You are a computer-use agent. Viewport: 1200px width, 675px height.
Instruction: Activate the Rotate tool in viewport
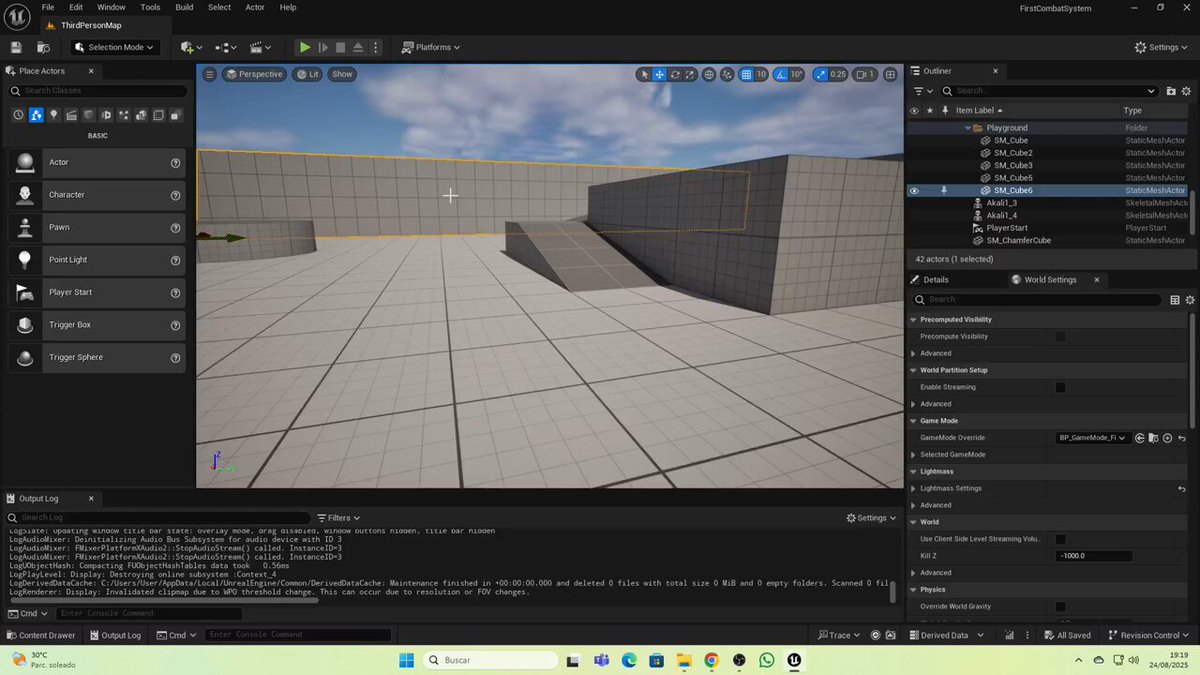pyautogui.click(x=675, y=74)
